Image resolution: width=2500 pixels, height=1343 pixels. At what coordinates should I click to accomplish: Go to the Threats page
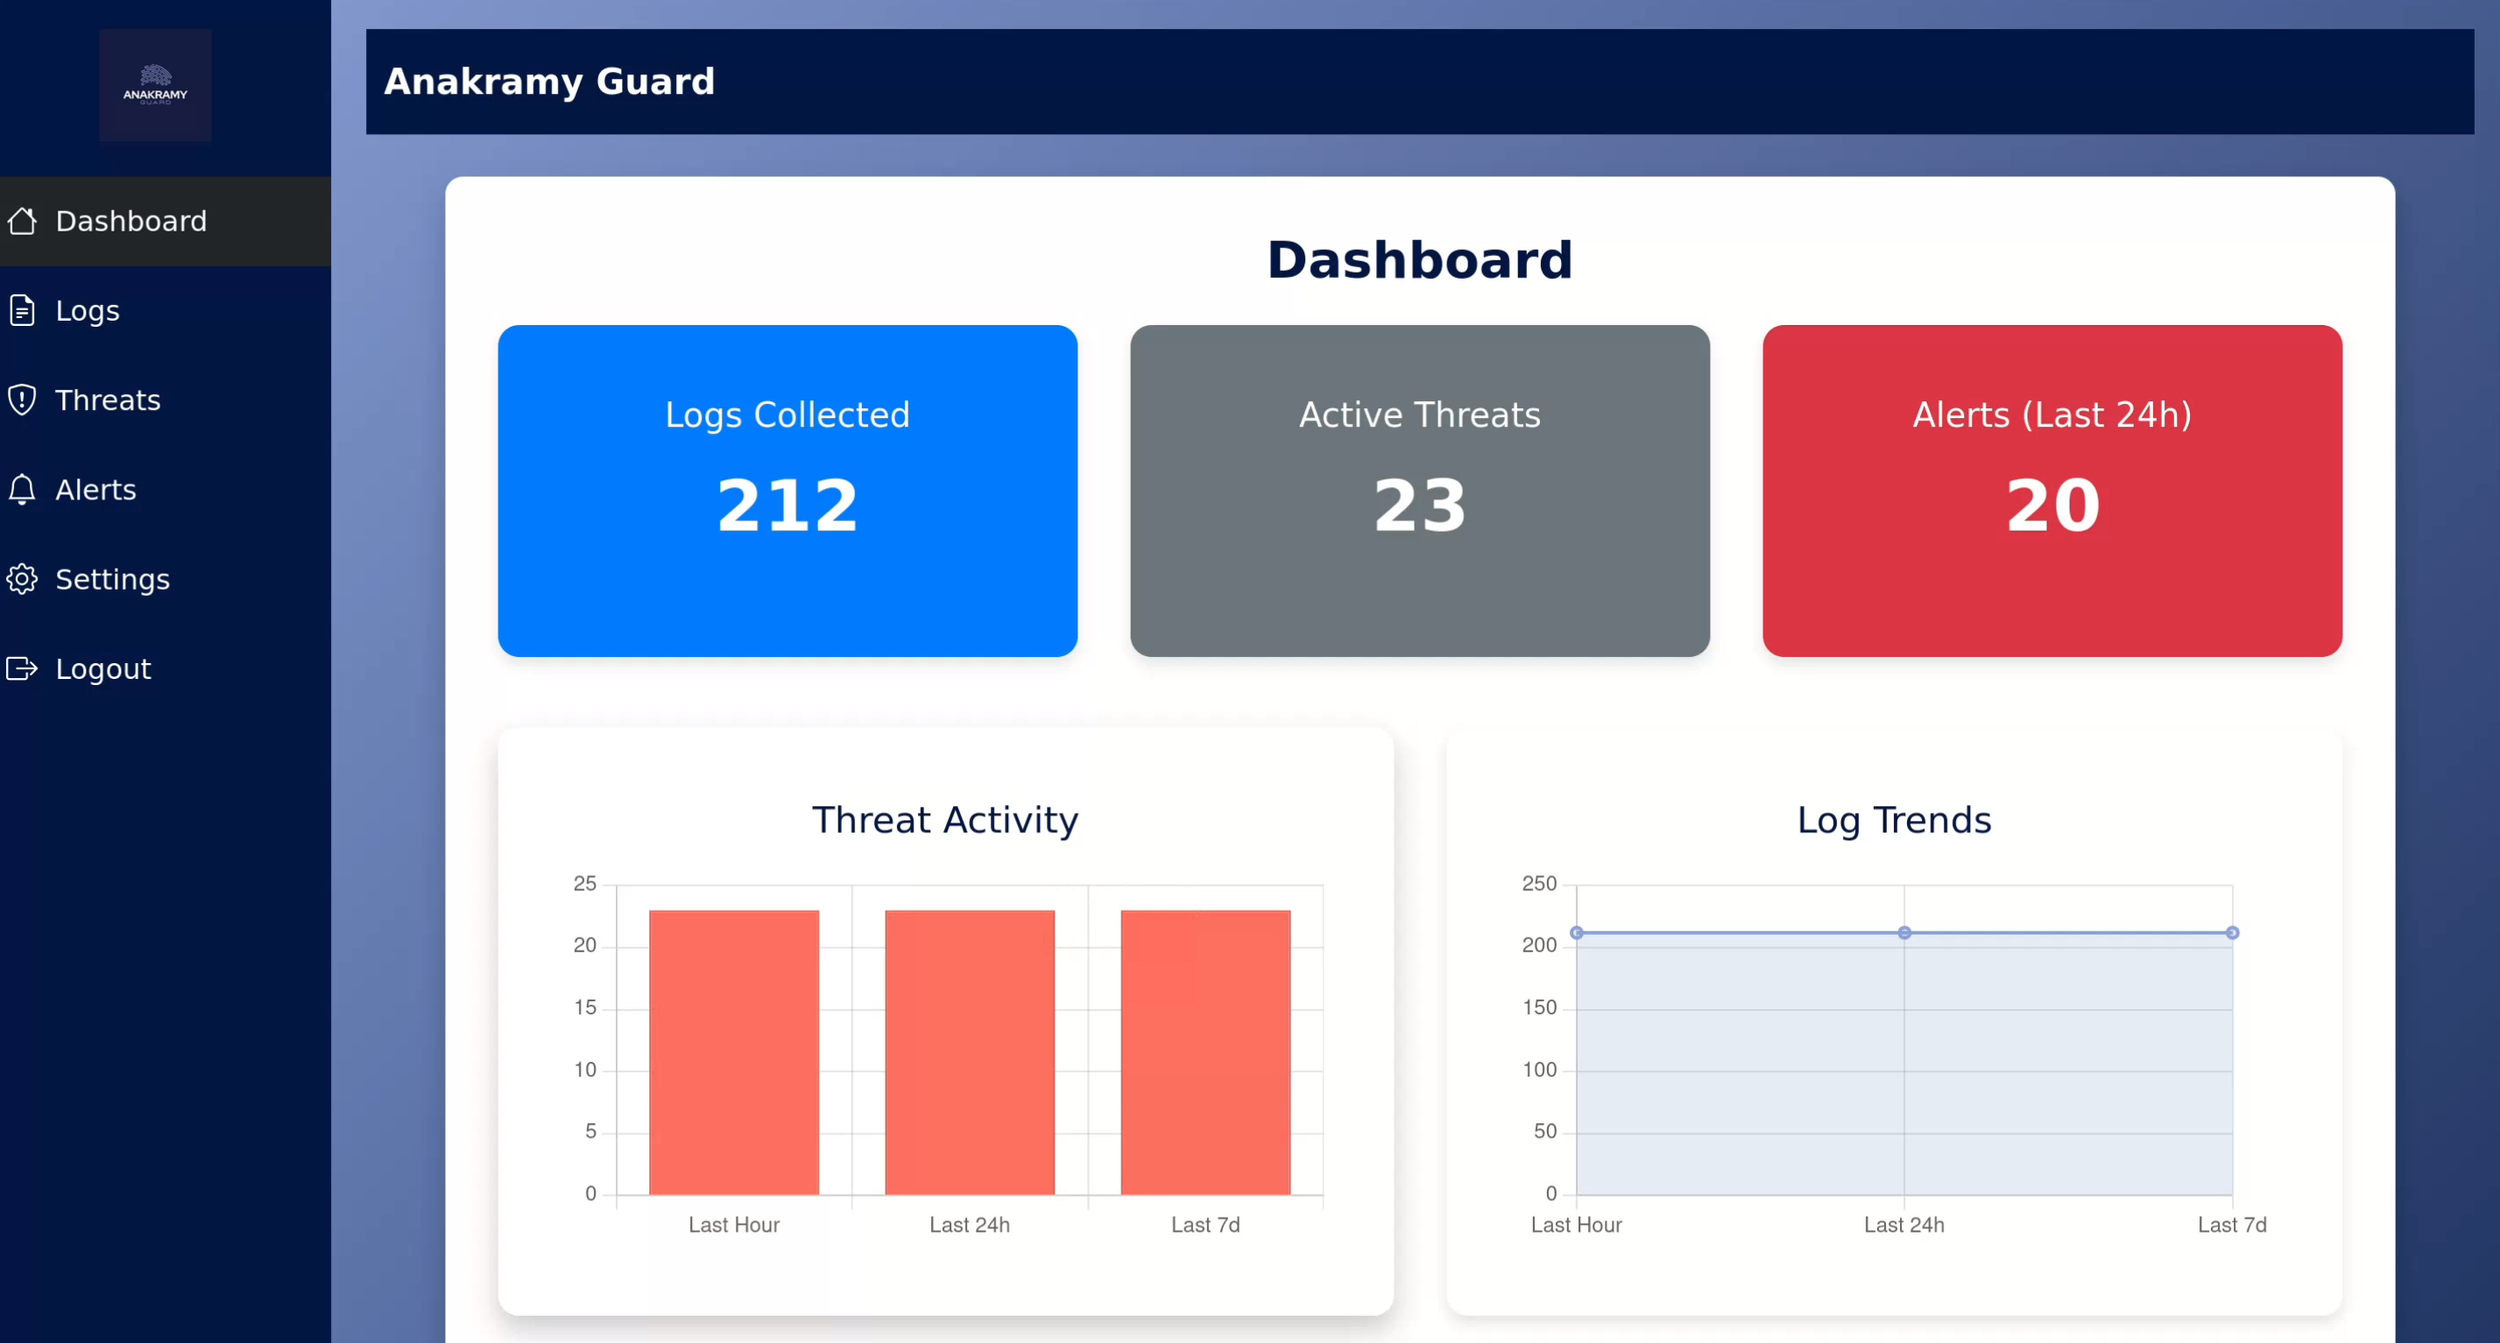(108, 400)
